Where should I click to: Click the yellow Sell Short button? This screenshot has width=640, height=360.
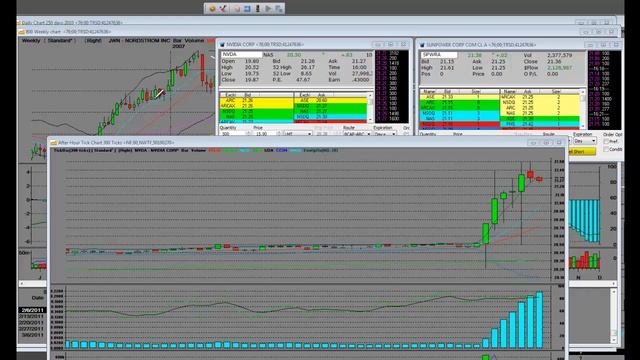582,151
